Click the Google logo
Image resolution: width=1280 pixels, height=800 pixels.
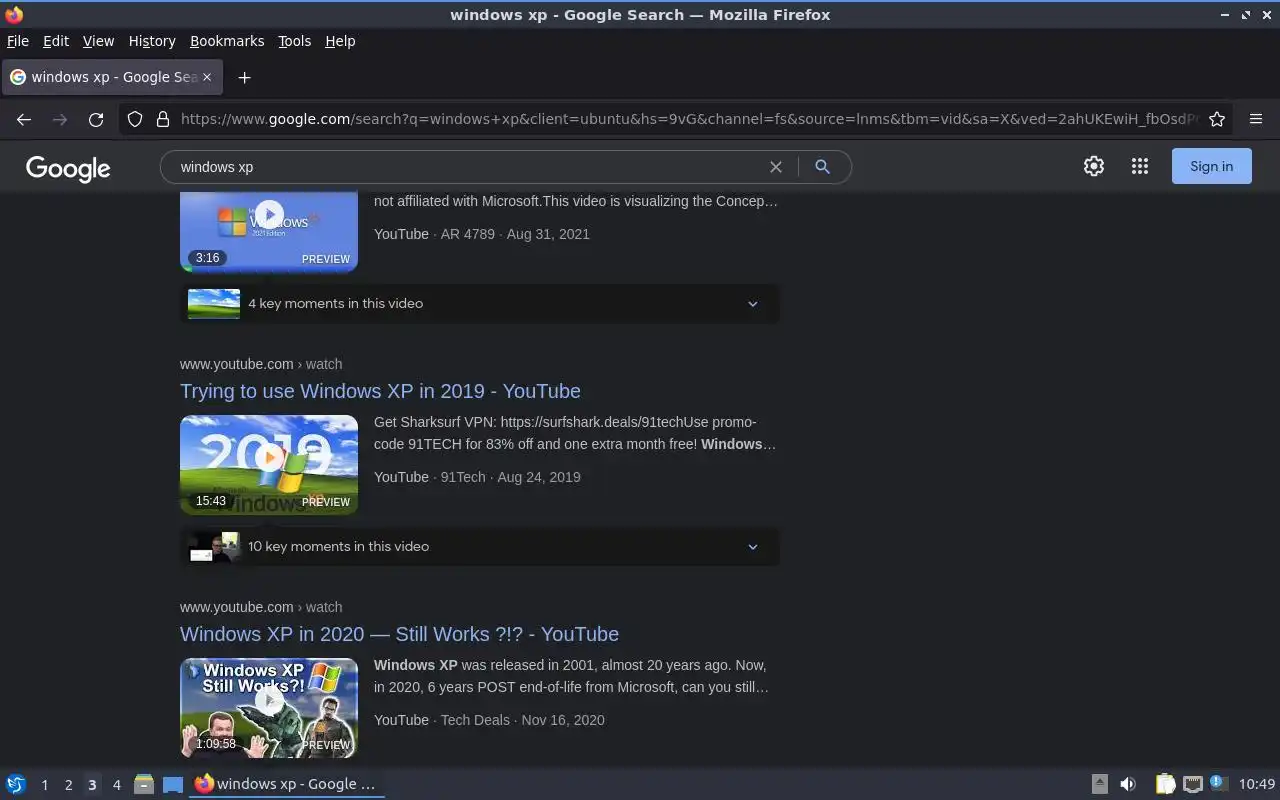pyautogui.click(x=68, y=168)
